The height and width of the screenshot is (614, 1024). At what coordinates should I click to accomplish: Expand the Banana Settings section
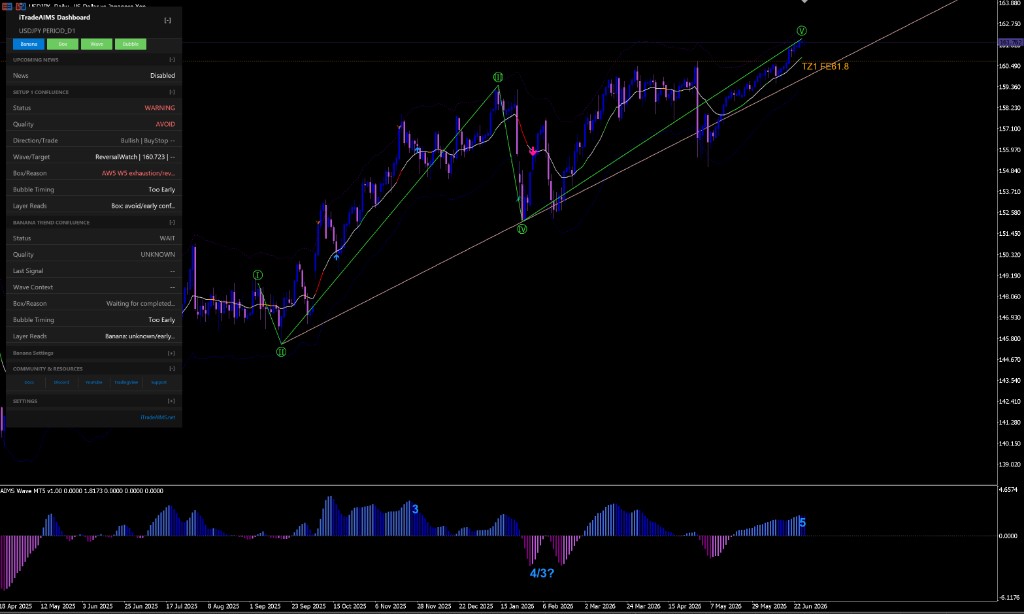tap(171, 353)
